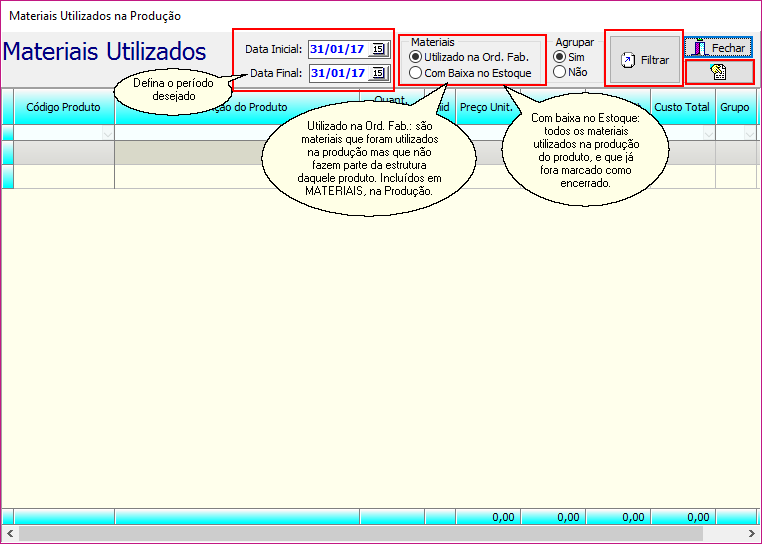Image resolution: width=762 pixels, height=544 pixels.
Task: Open calendar picker for Data Inicial
Action: click(378, 49)
